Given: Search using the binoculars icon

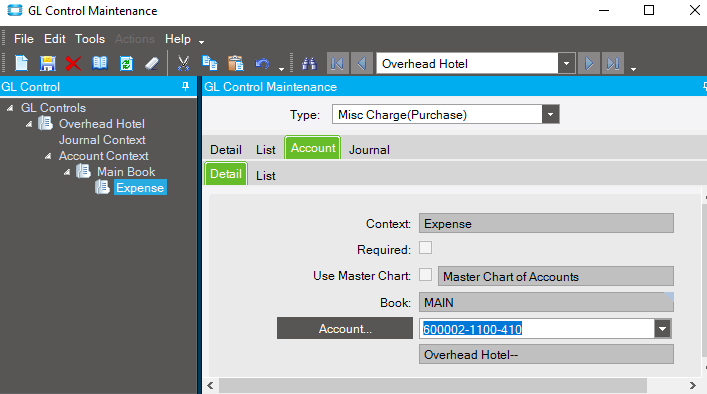Looking at the screenshot, I should click(x=309, y=63).
